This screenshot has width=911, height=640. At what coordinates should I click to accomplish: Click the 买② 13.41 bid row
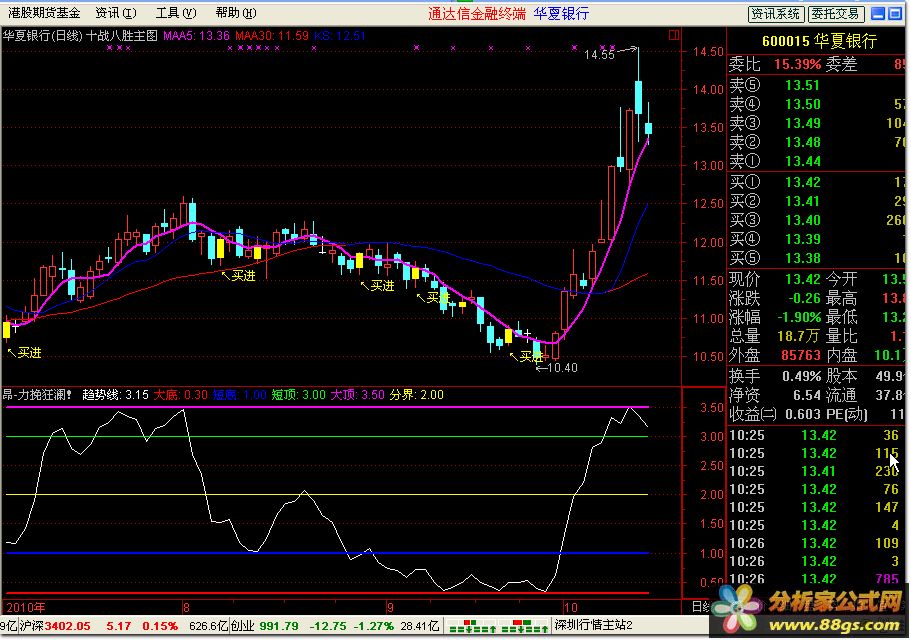click(816, 202)
